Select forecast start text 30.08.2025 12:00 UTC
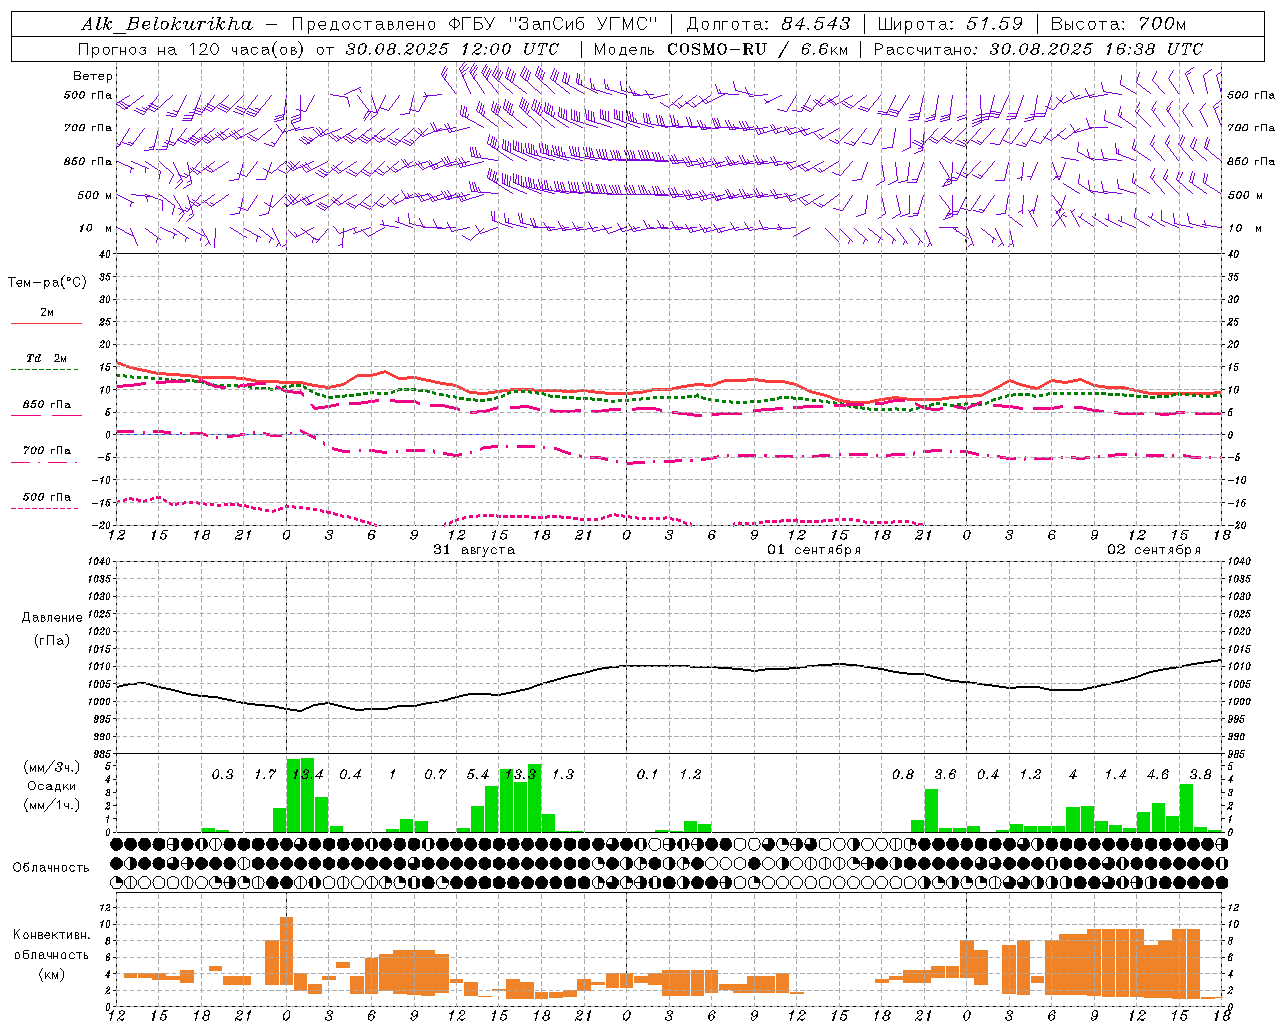 pos(452,48)
